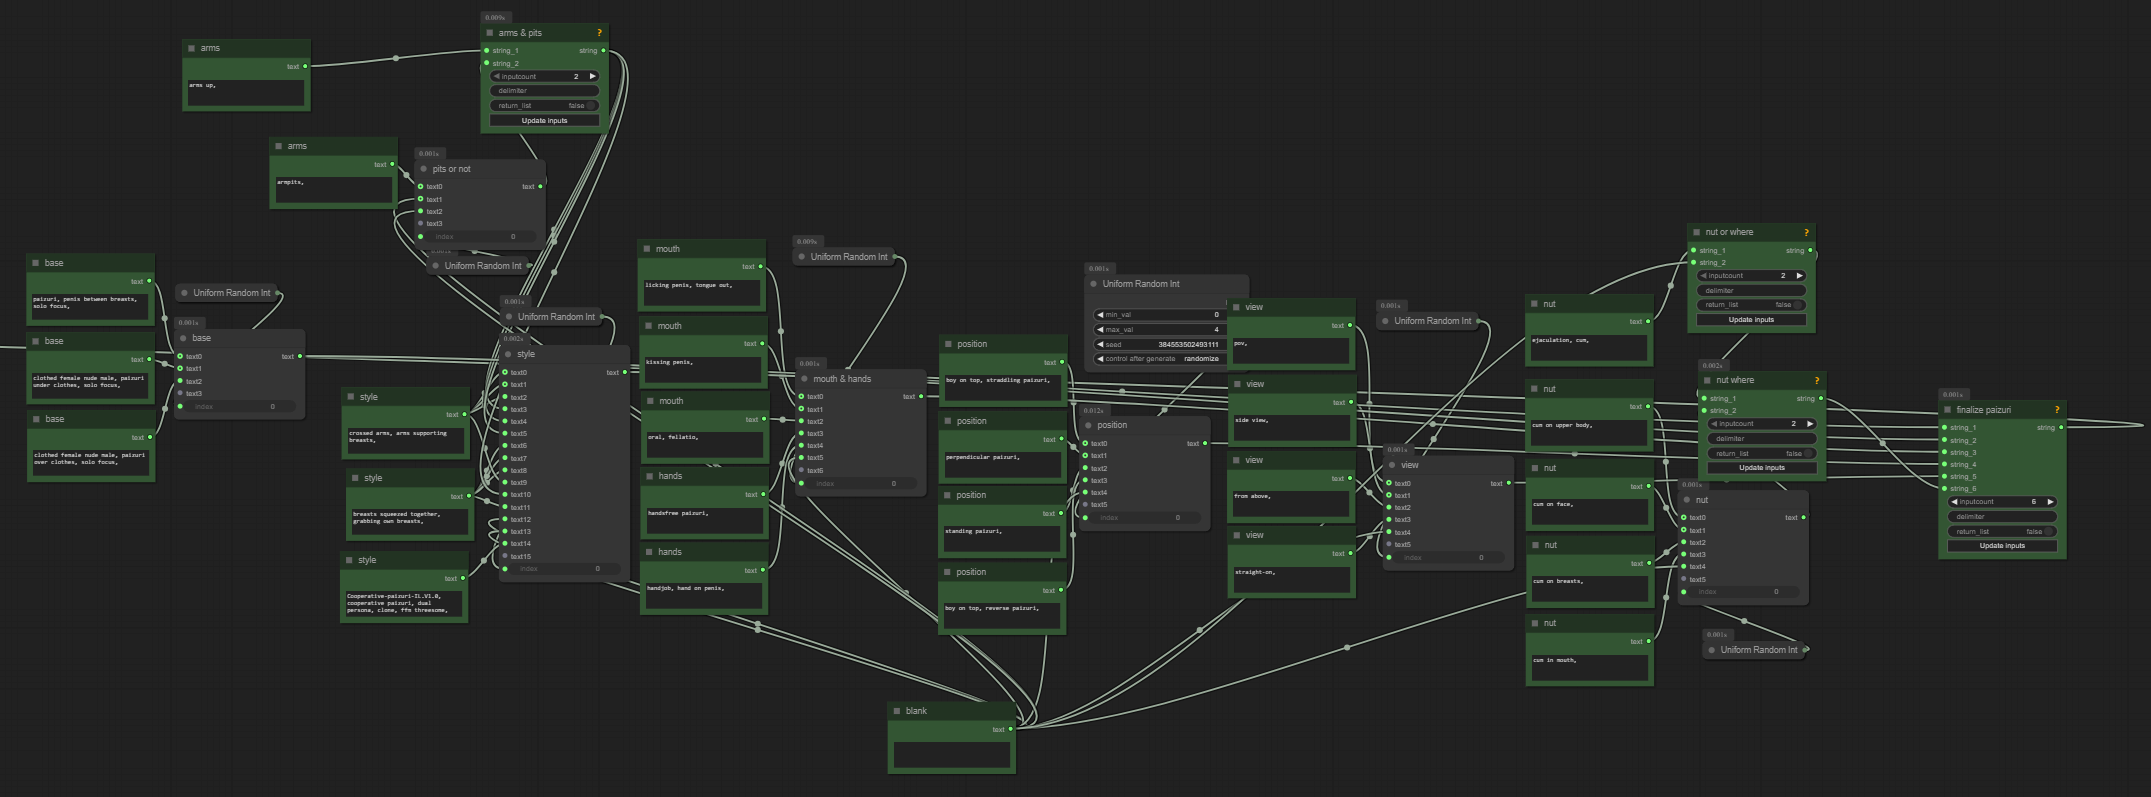
Task: Select Uniform Random Int node below nut switch
Action: point(1758,650)
